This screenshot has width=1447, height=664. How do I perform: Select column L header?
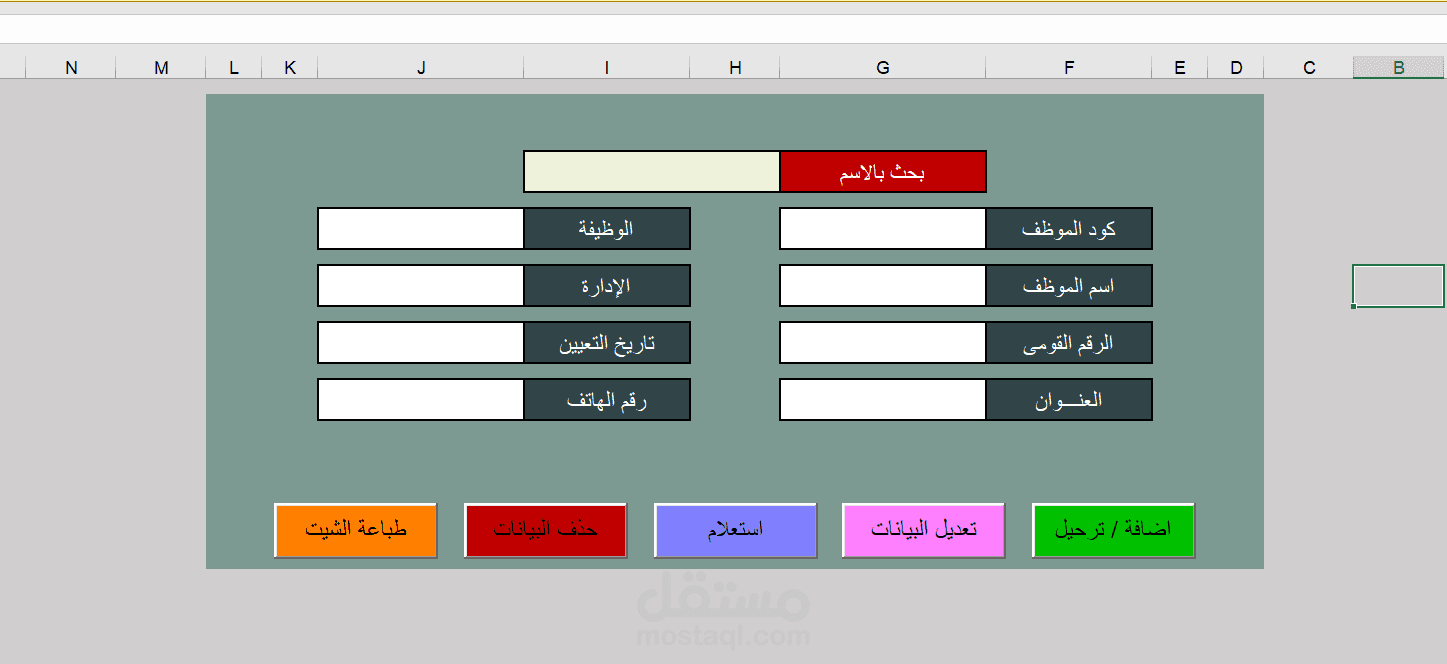click(x=234, y=67)
